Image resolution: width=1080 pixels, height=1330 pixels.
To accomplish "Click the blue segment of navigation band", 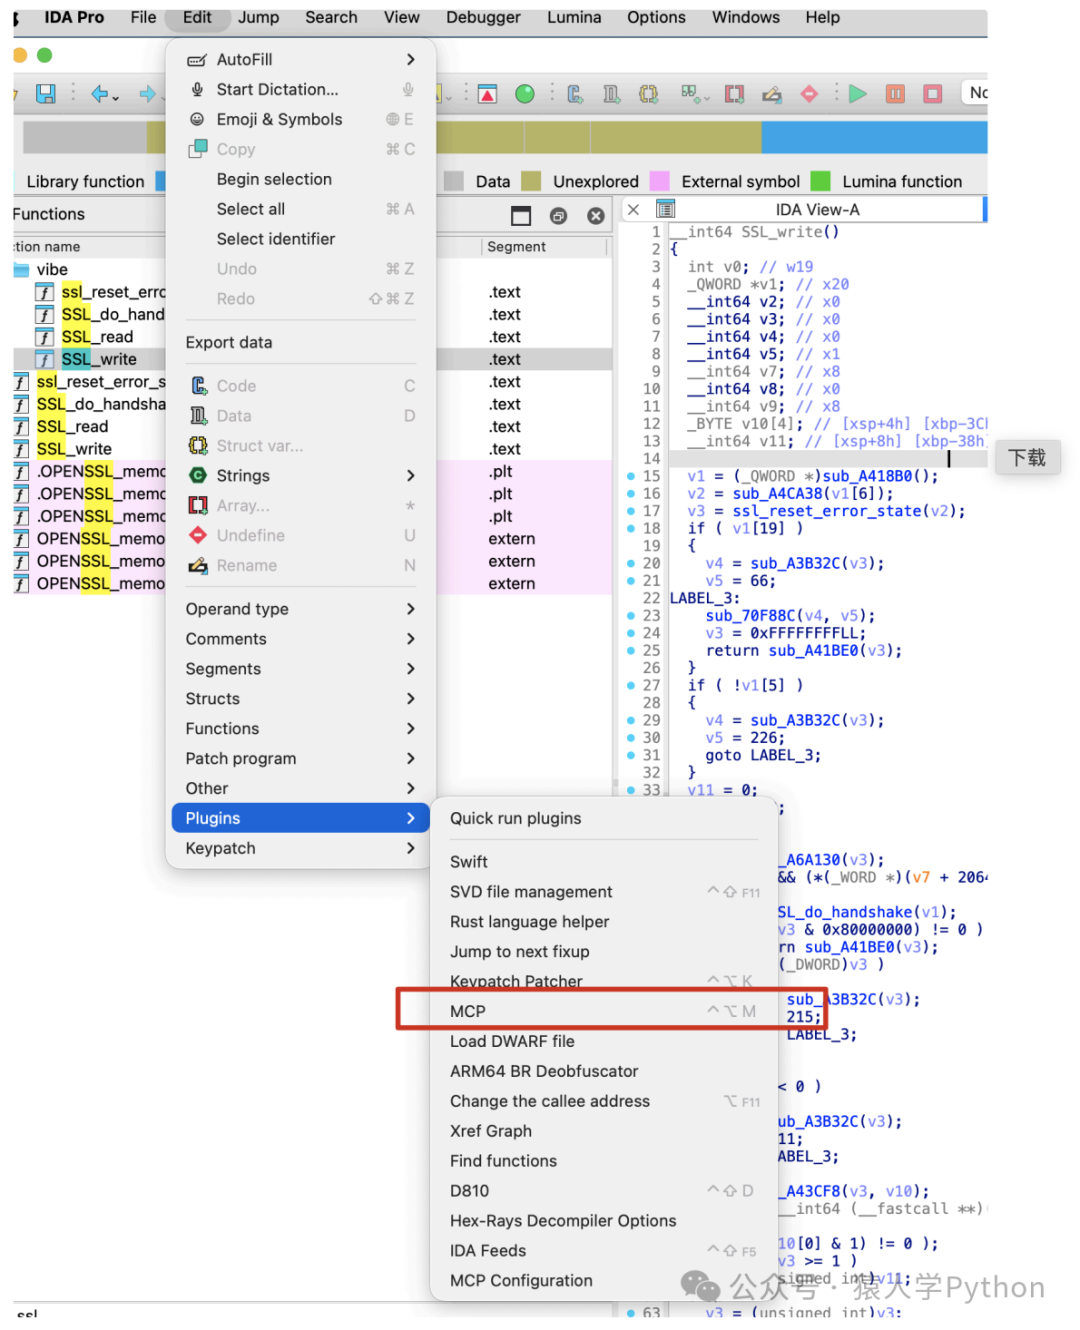I will pyautogui.click(x=874, y=137).
